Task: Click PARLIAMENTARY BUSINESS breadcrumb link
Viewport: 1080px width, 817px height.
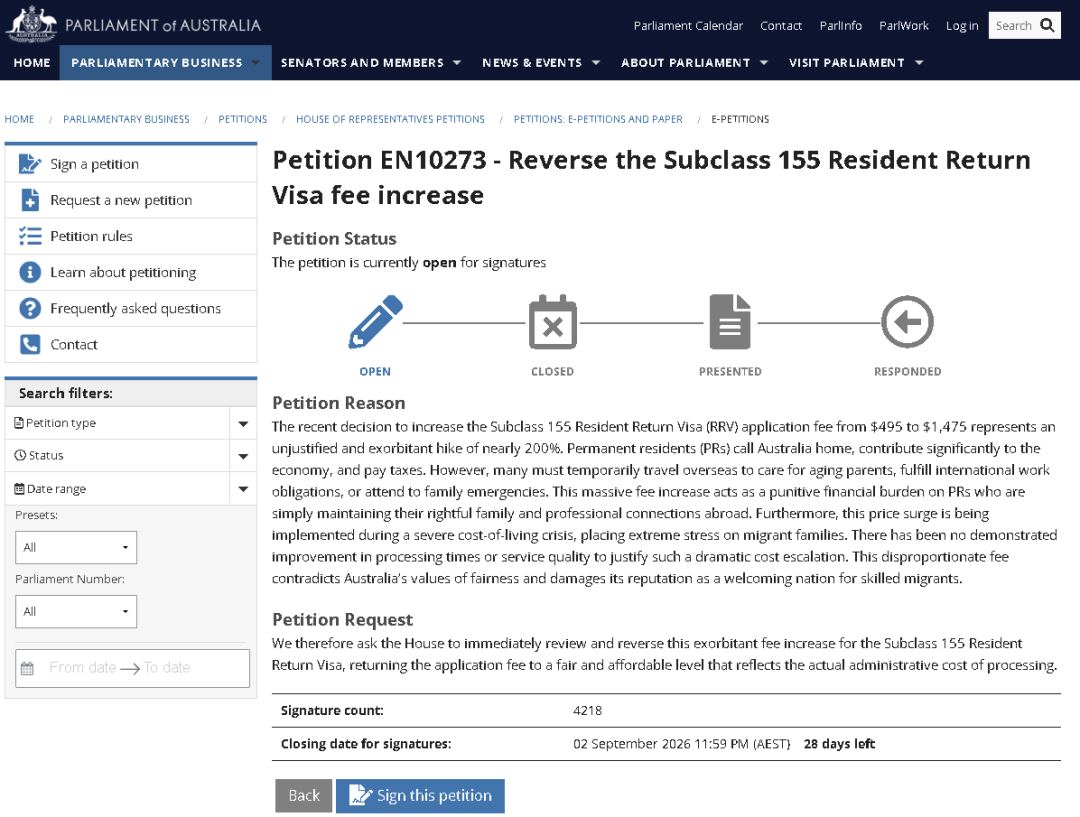Action: (x=126, y=119)
